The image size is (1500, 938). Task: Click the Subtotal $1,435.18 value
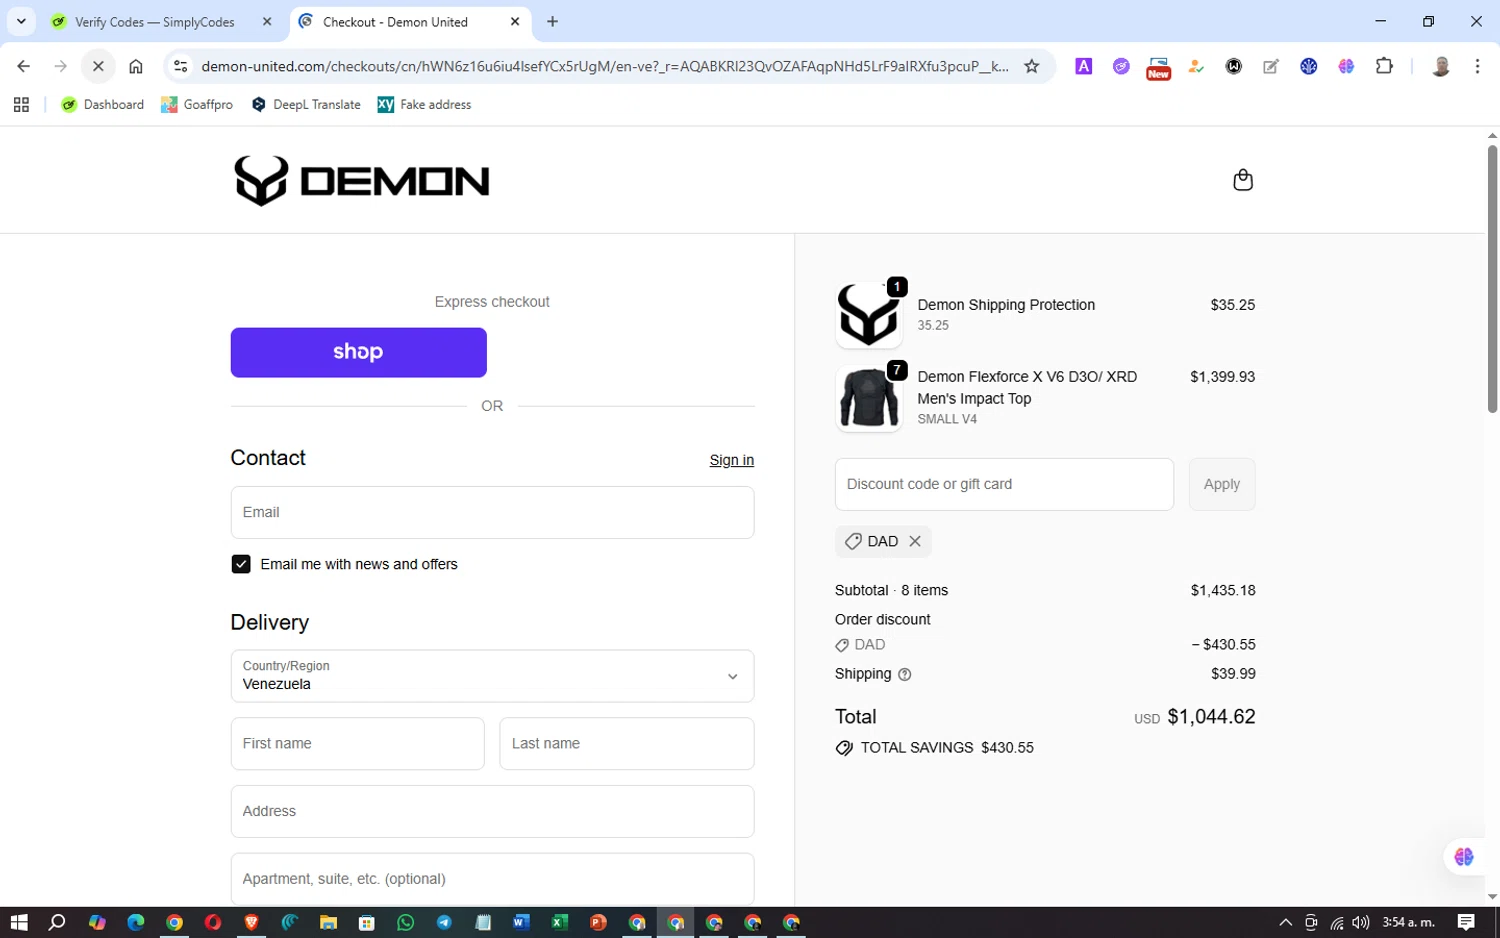coord(1222,590)
